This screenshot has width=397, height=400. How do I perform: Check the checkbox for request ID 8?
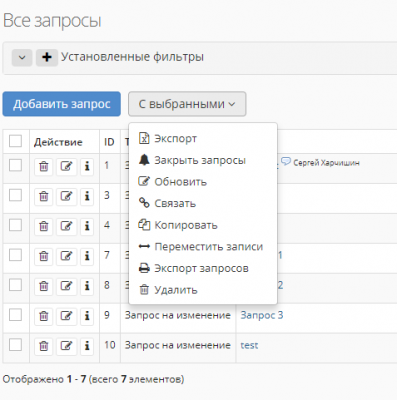[x=15, y=285]
